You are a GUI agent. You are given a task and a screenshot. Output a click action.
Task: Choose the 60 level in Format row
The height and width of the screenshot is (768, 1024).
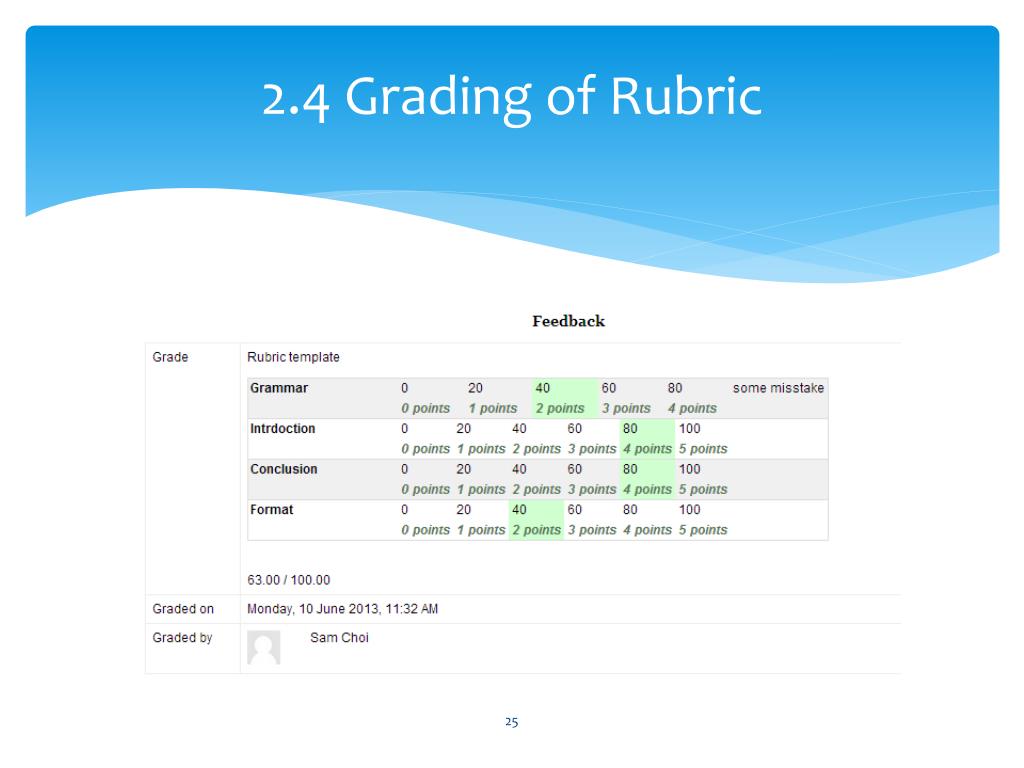coord(592,519)
